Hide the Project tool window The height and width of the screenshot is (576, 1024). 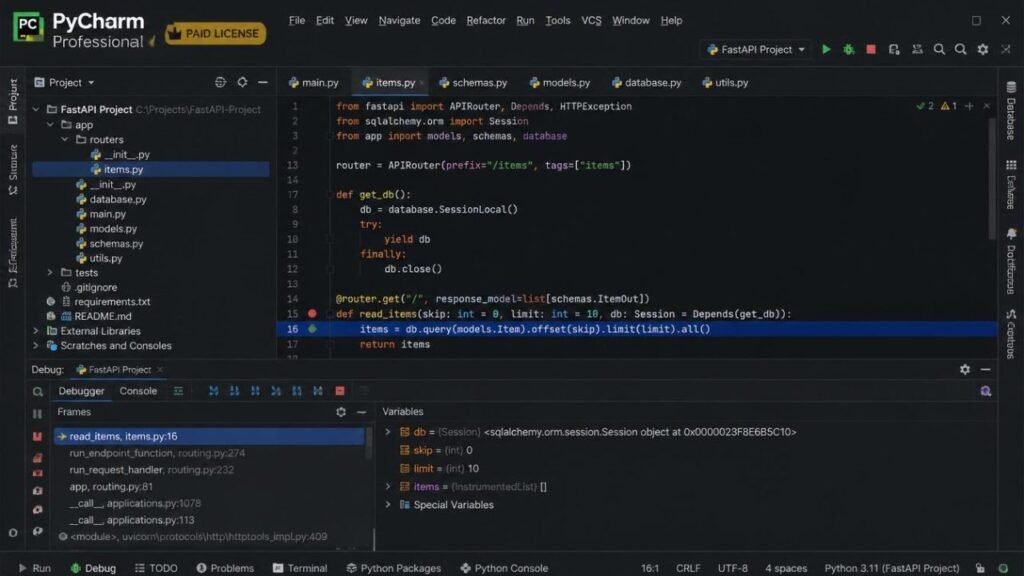pos(263,82)
